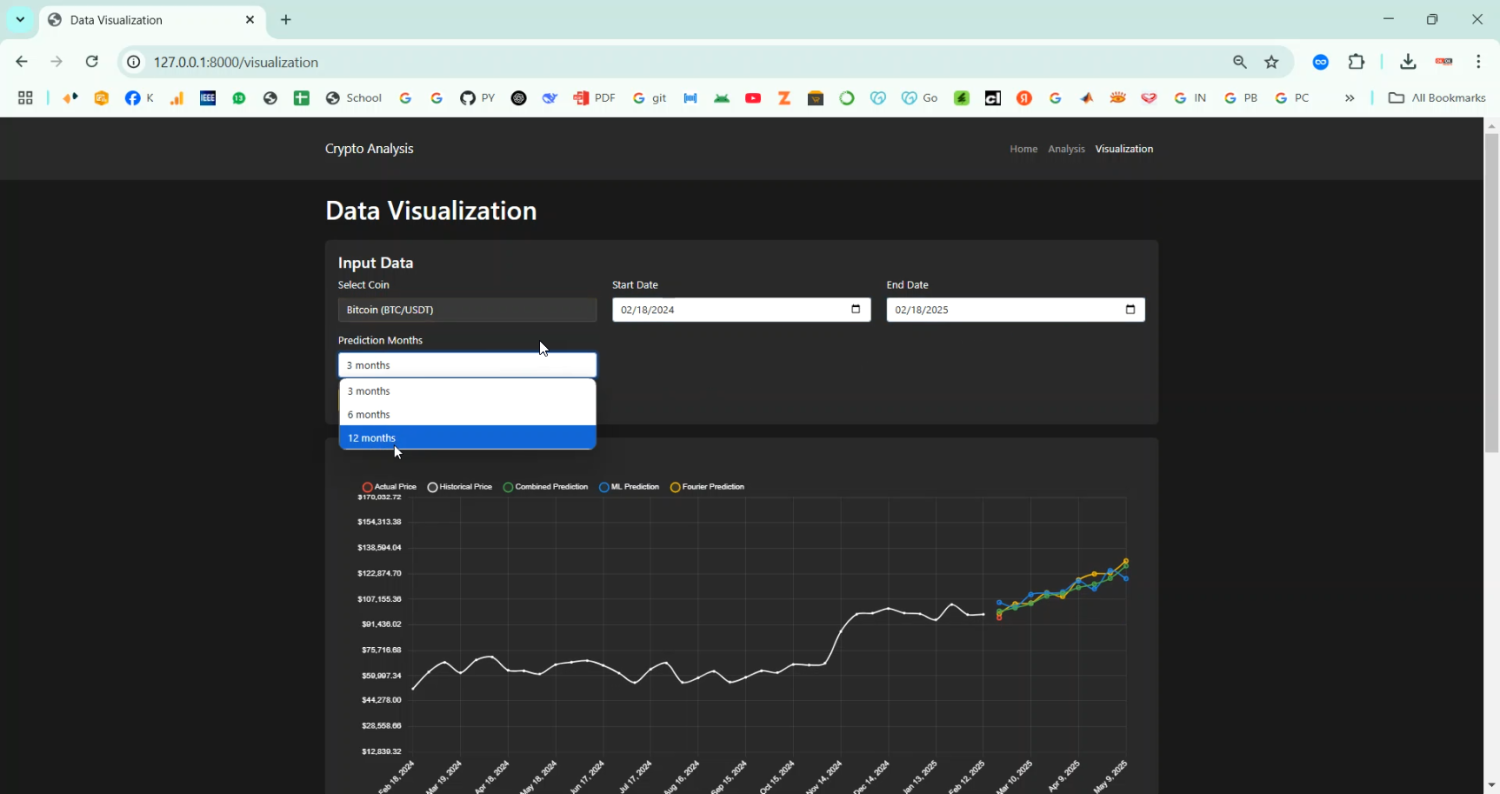Go to the Analysis nav tab
This screenshot has width=1500, height=794.
click(1066, 149)
